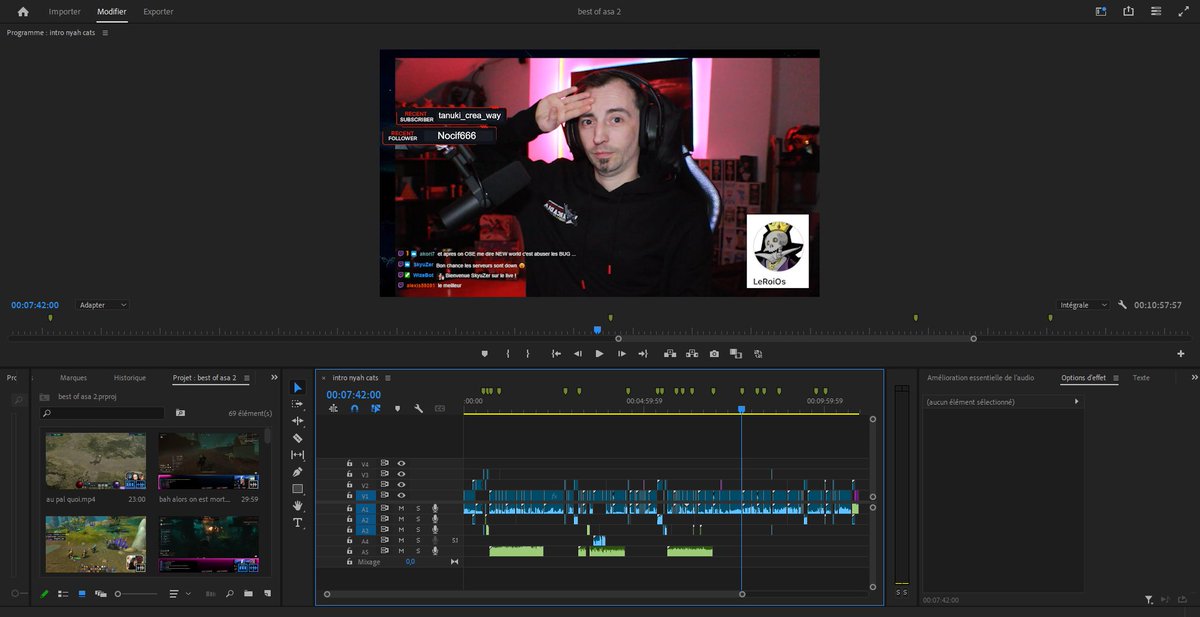Open the Historique panel tab
Screen dimensions: 1200x617
[x=130, y=378]
